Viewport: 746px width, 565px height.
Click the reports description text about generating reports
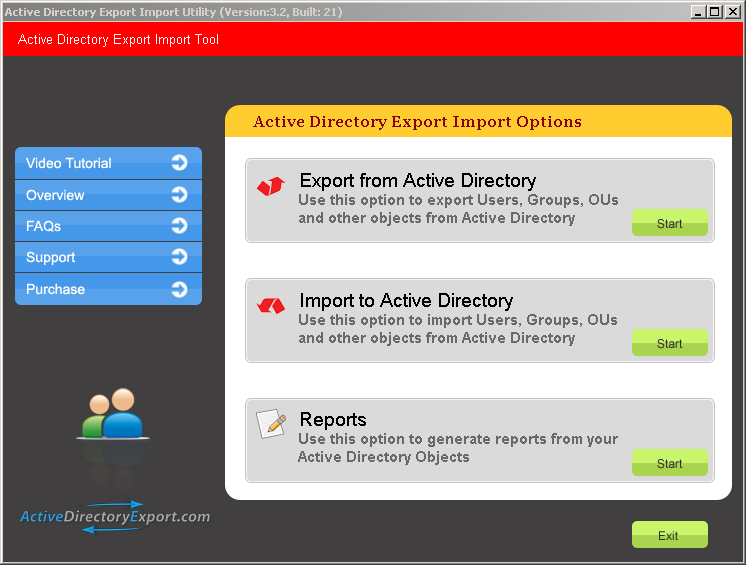click(x=458, y=448)
